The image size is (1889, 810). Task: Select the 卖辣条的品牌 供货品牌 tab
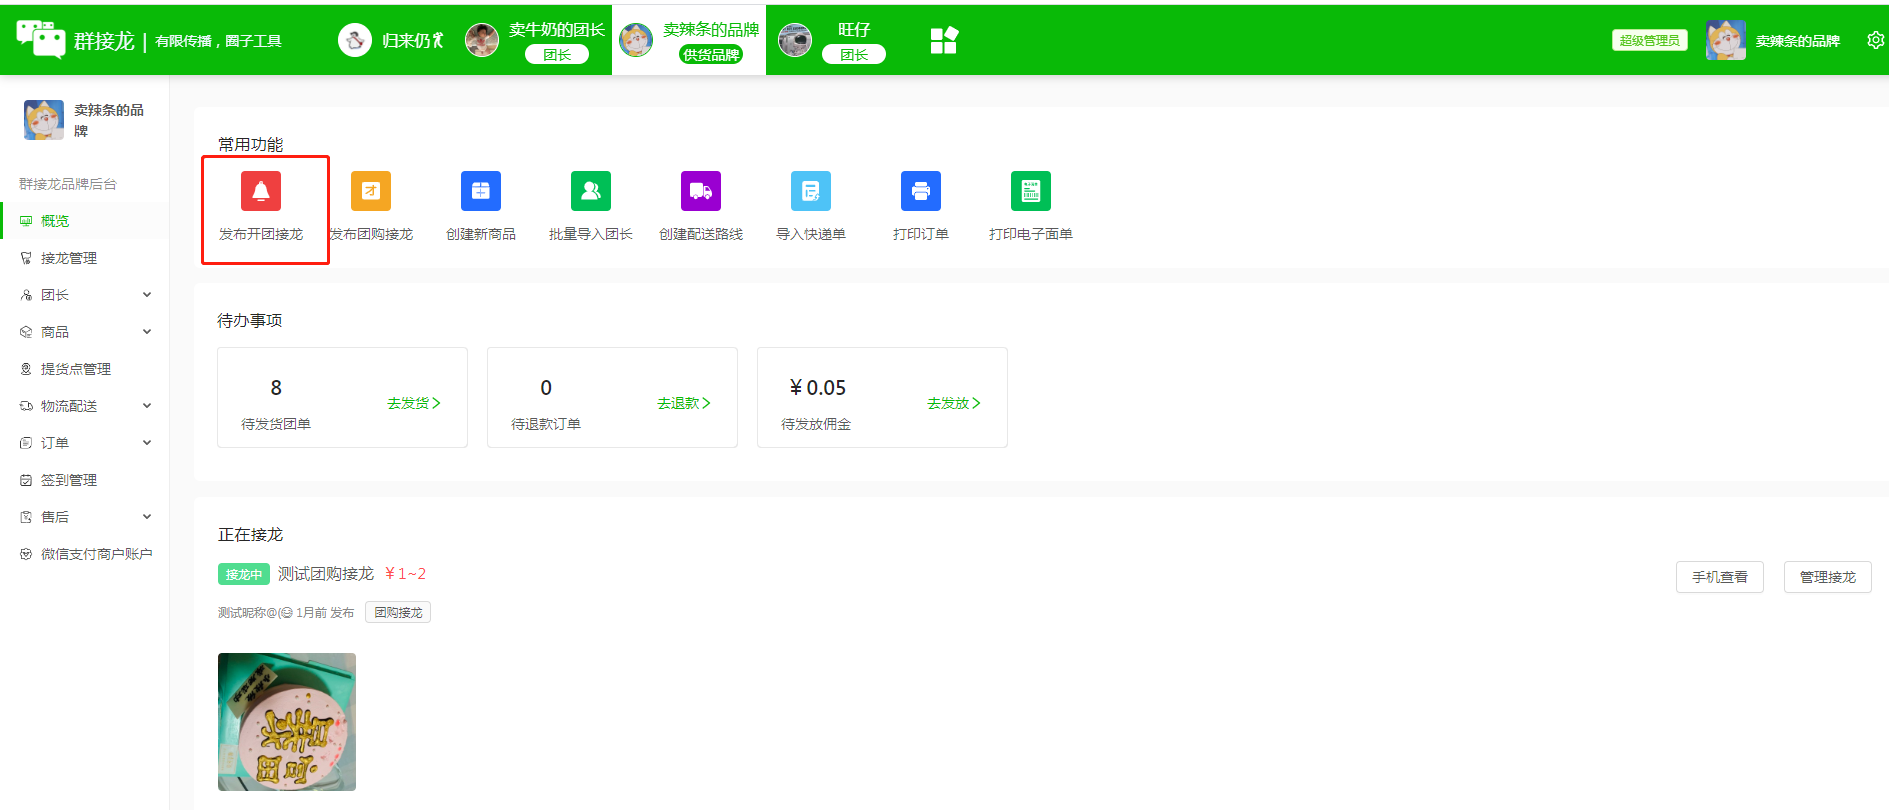tap(689, 40)
